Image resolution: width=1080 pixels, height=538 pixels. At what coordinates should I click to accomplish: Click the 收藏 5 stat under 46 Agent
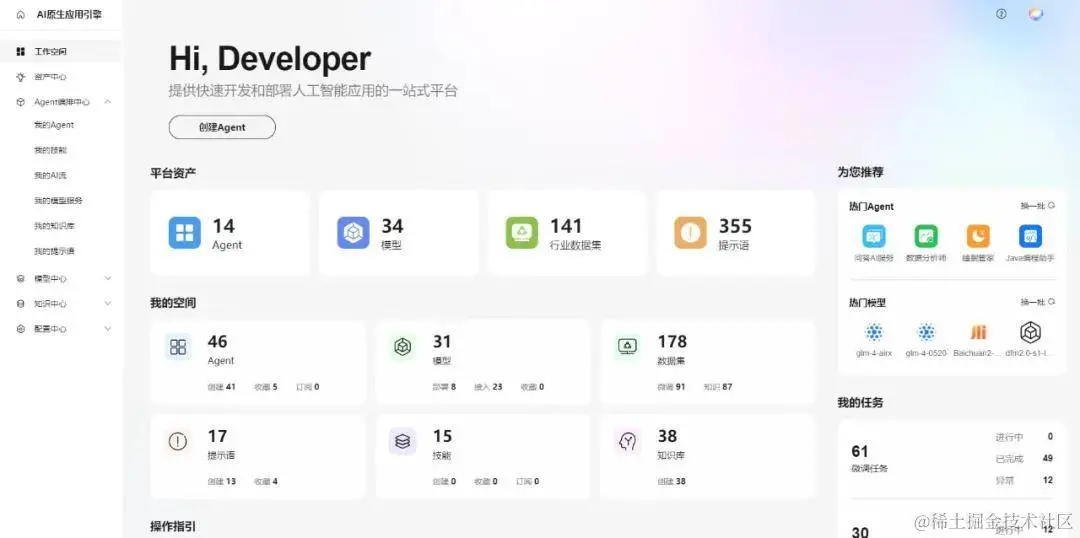click(x=266, y=387)
